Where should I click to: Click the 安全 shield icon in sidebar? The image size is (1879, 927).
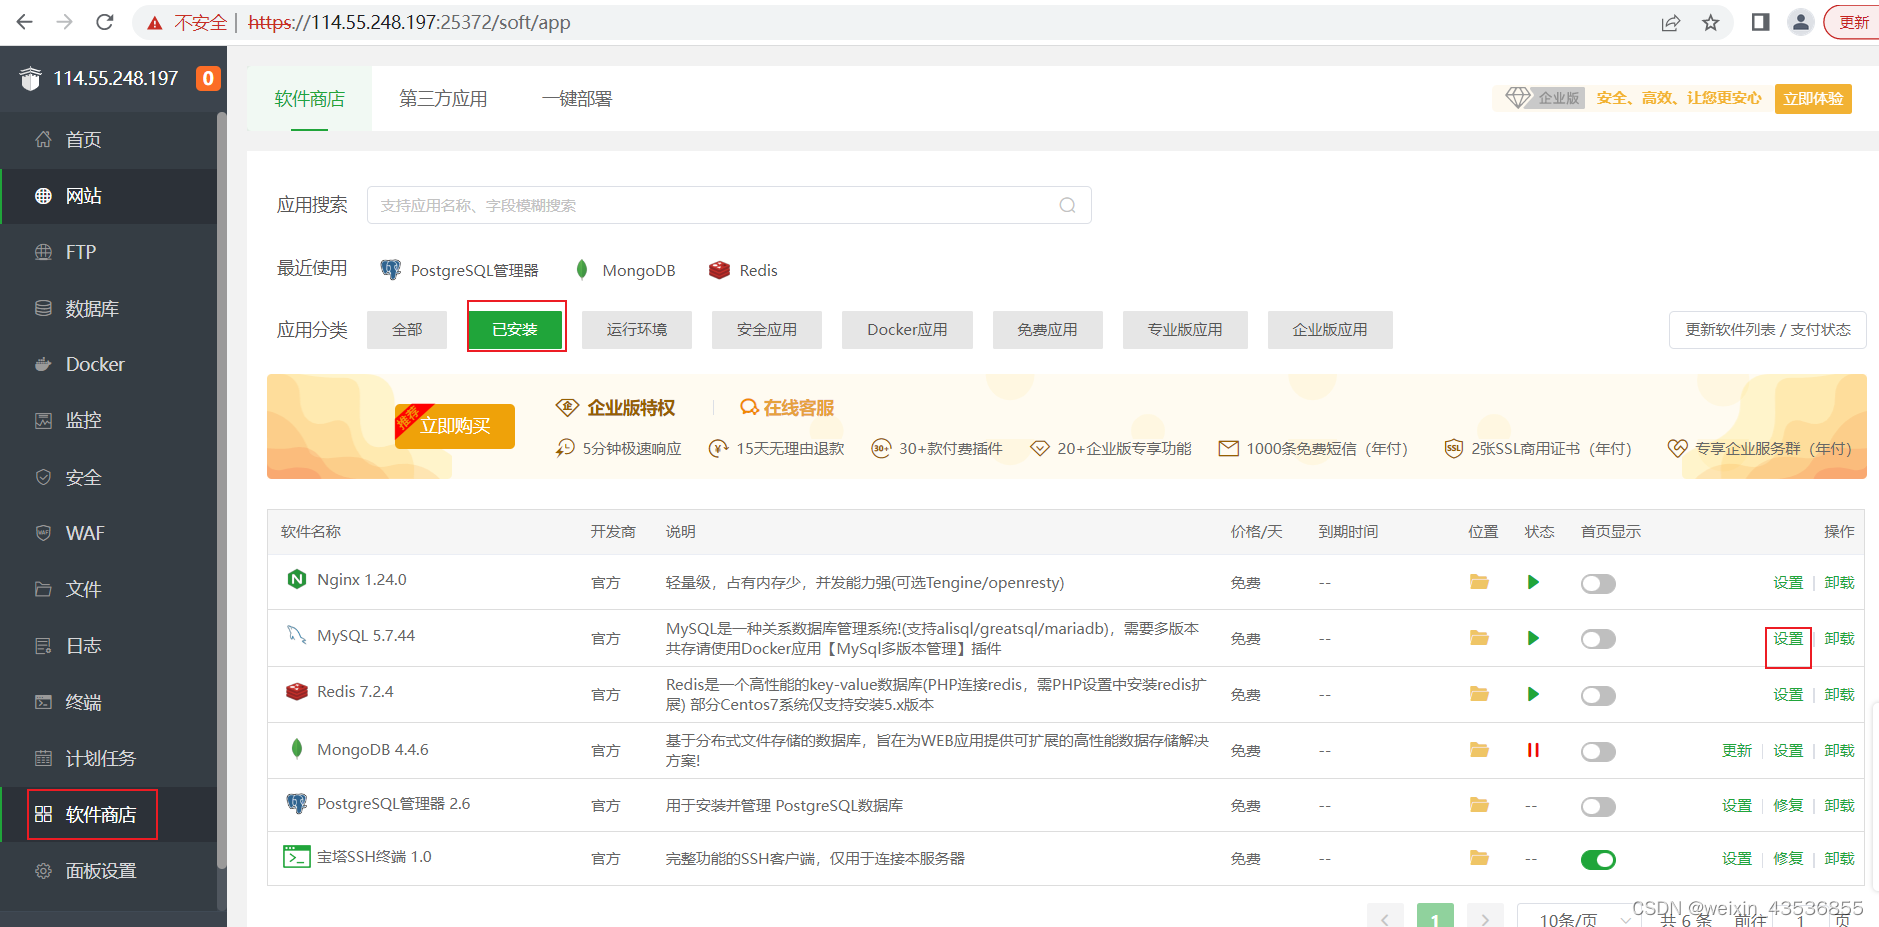tap(43, 477)
